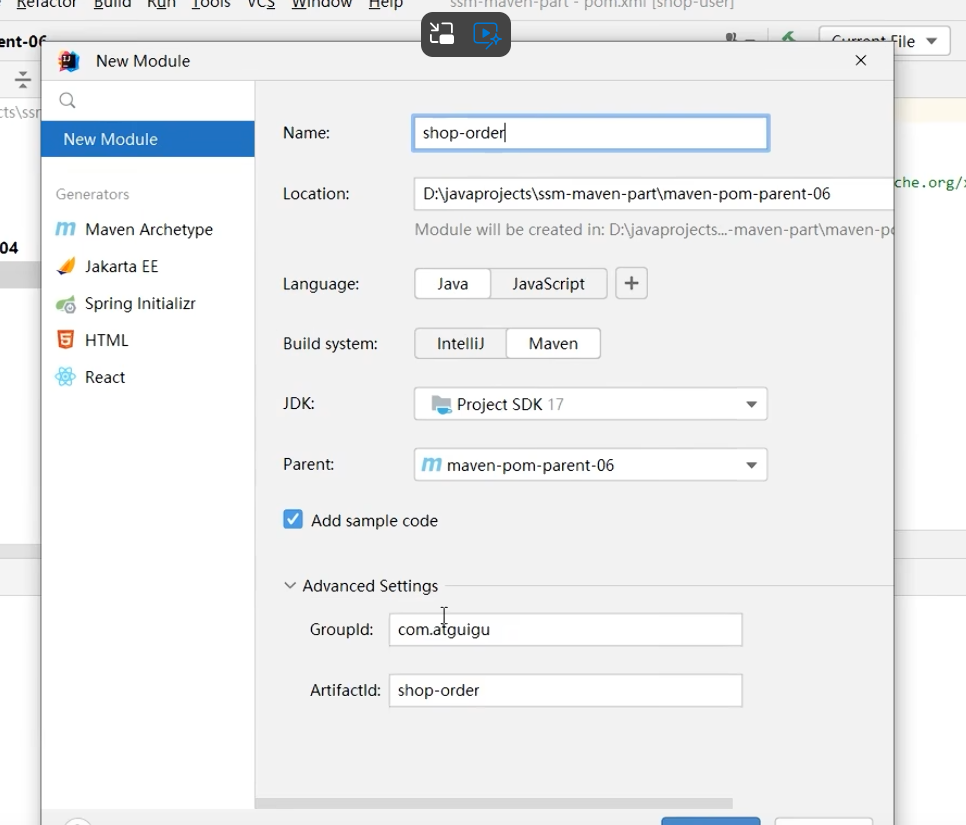The width and height of the screenshot is (966, 825).
Task: Click the horizontal scrollbar at dialog bottom
Action: pyautogui.click(x=493, y=803)
